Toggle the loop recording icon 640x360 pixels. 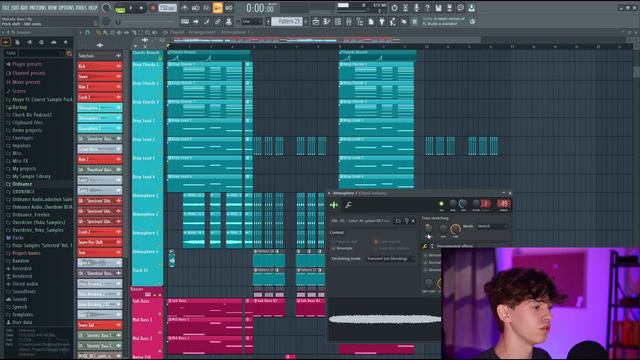(x=229, y=8)
